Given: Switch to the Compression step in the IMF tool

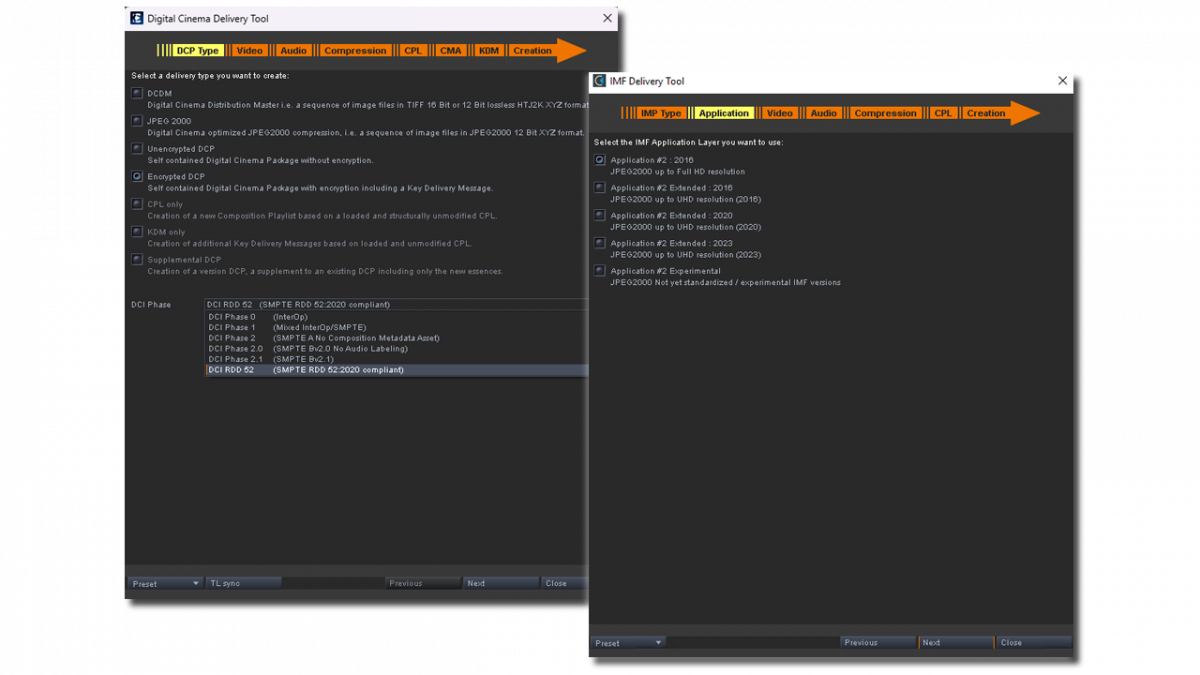Looking at the screenshot, I should tap(885, 113).
